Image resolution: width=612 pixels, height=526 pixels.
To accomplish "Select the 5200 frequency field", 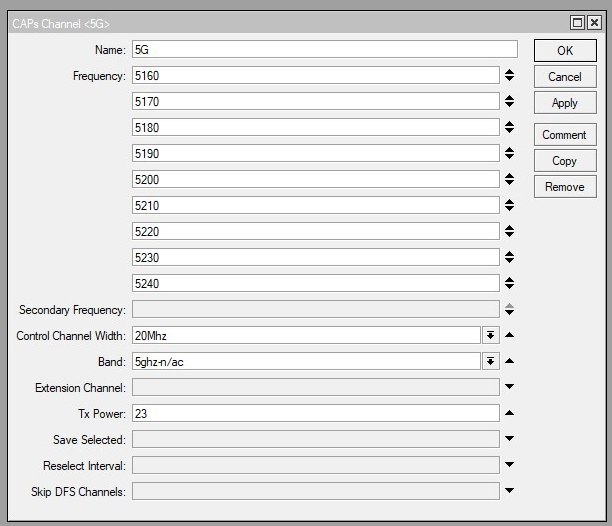I will 315,179.
